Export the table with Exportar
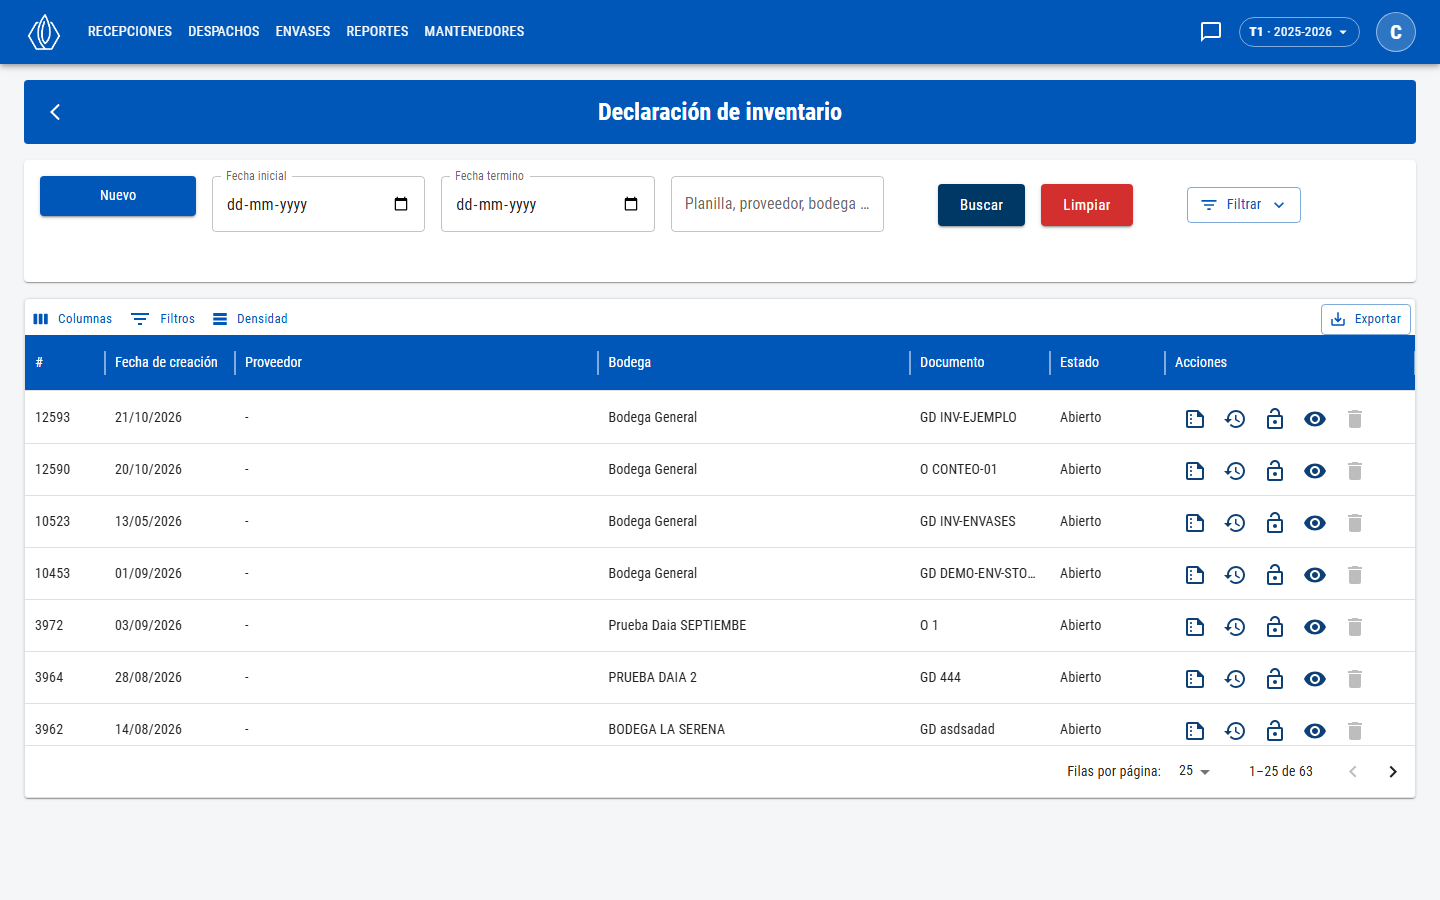The width and height of the screenshot is (1440, 900). (x=1366, y=319)
